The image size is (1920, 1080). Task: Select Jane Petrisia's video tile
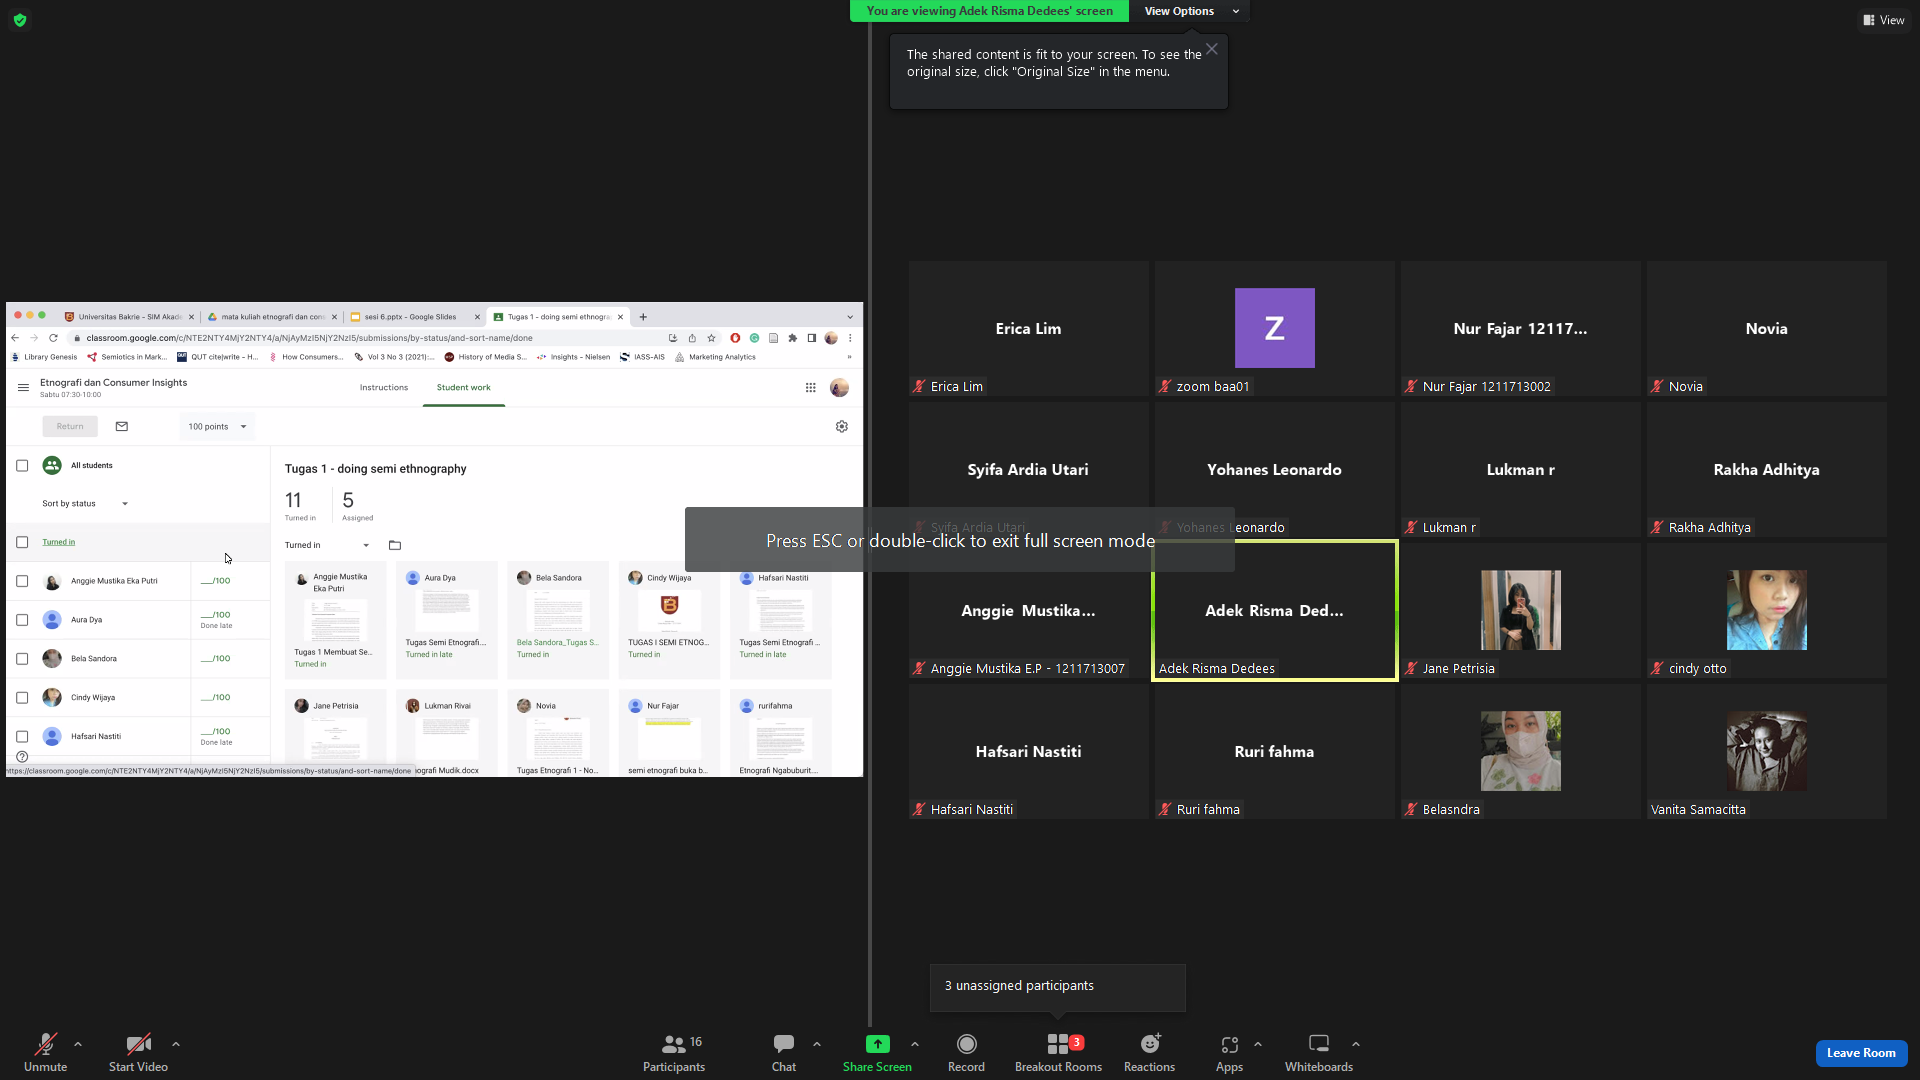1520,611
